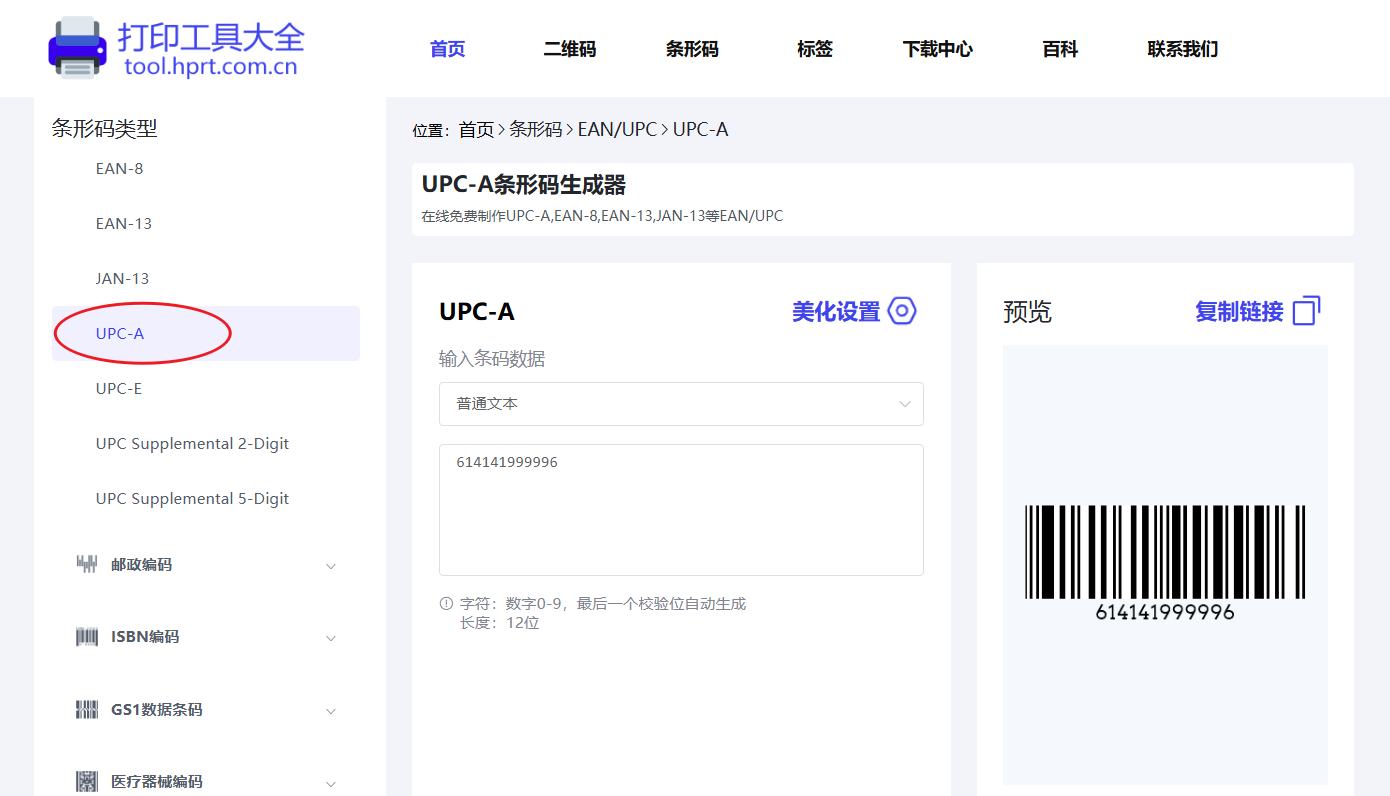Click UPC-A in the breadcrumb
1390x796 pixels.
pyautogui.click(x=700, y=129)
